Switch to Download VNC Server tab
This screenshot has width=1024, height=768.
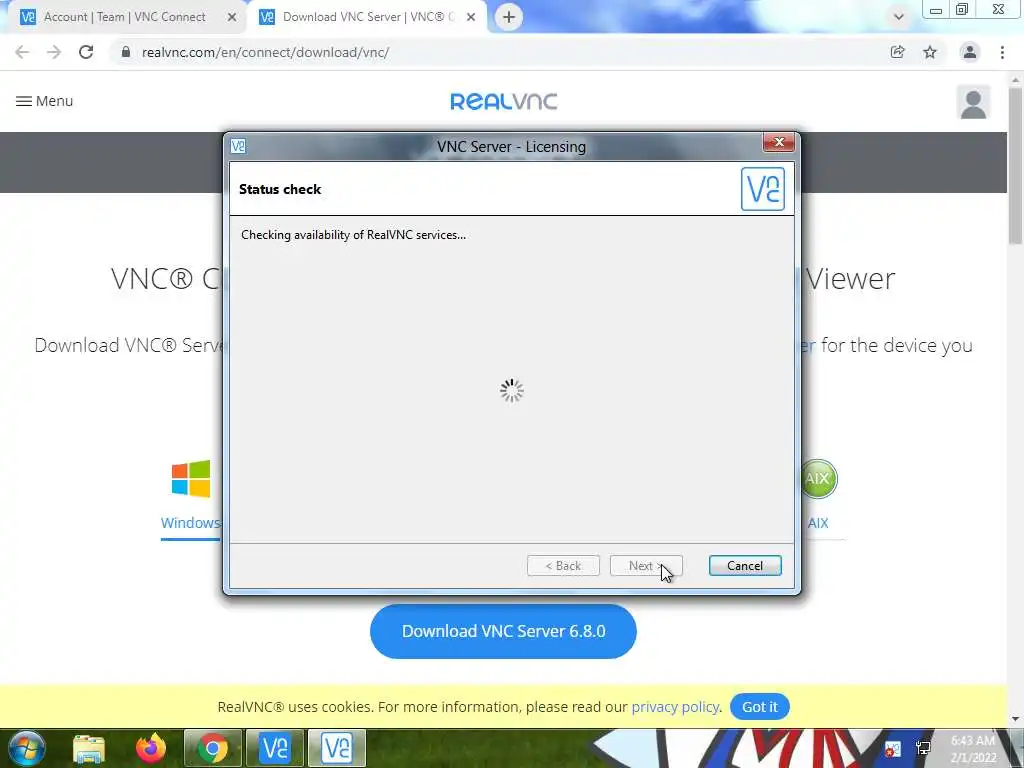[x=367, y=17]
